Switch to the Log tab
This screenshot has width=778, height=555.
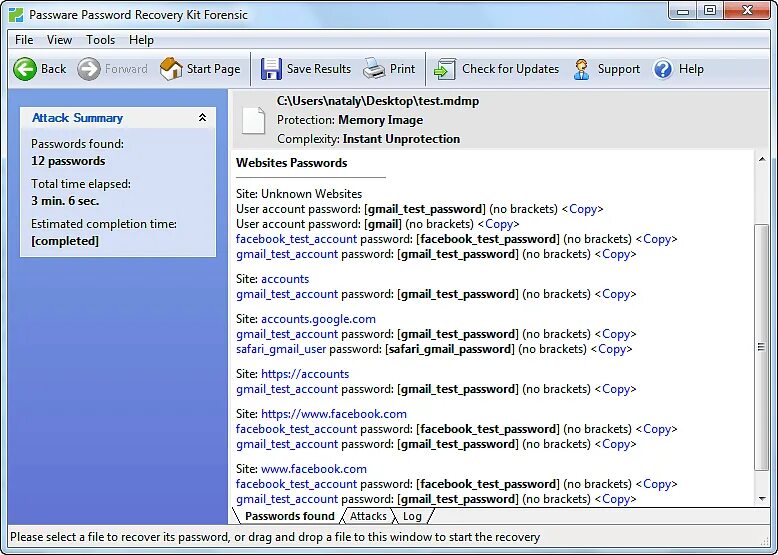point(412,516)
